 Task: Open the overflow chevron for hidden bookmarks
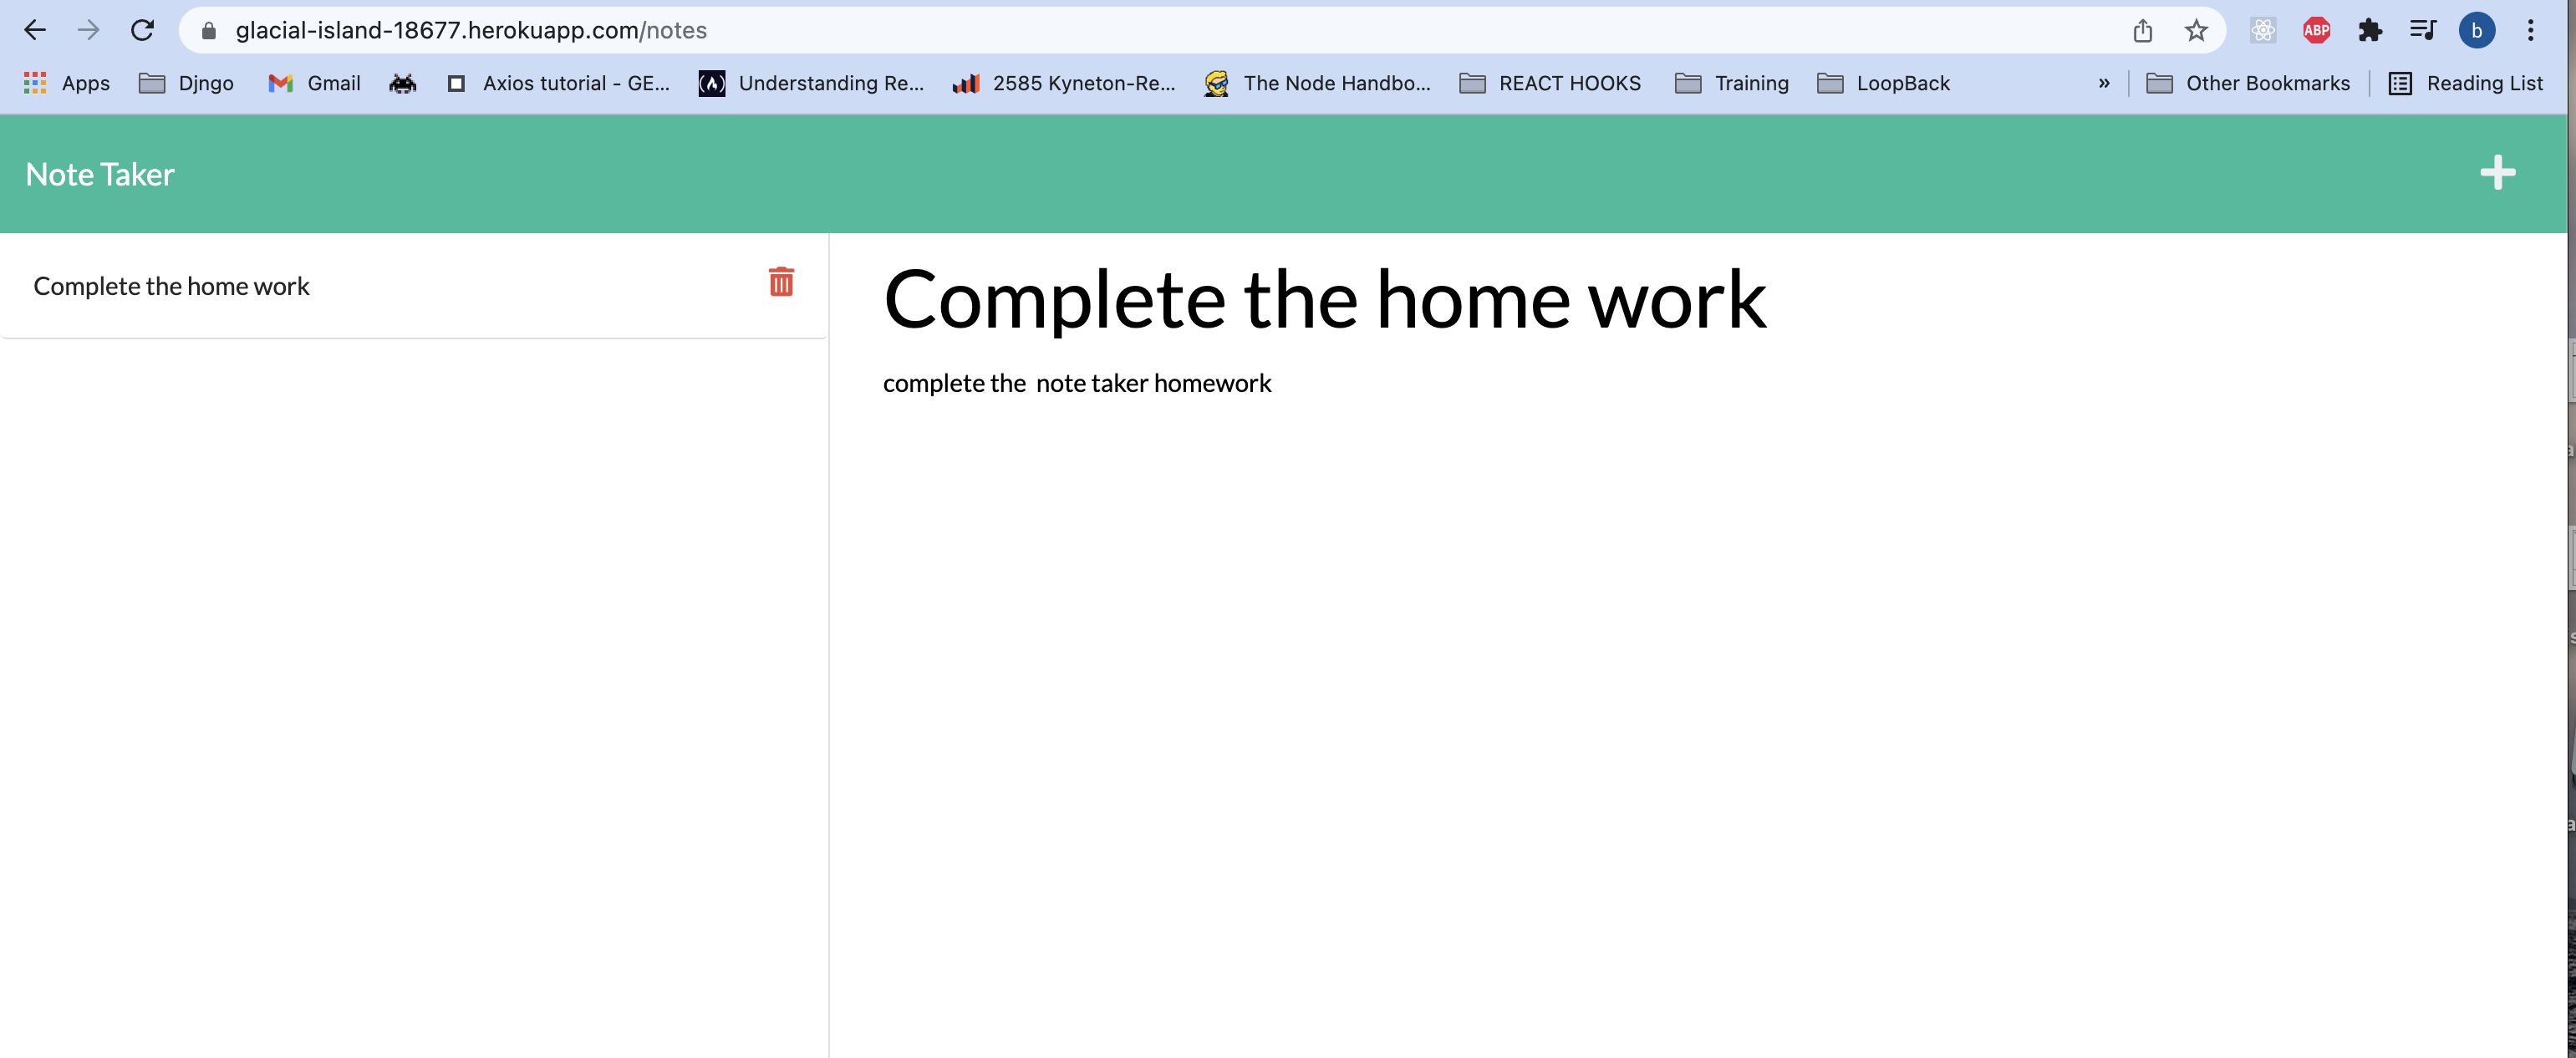[2104, 83]
